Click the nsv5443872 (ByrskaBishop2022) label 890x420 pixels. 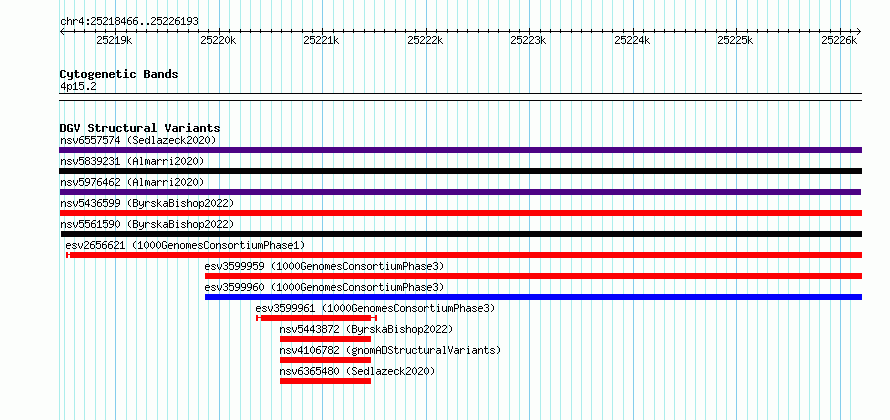point(366,329)
